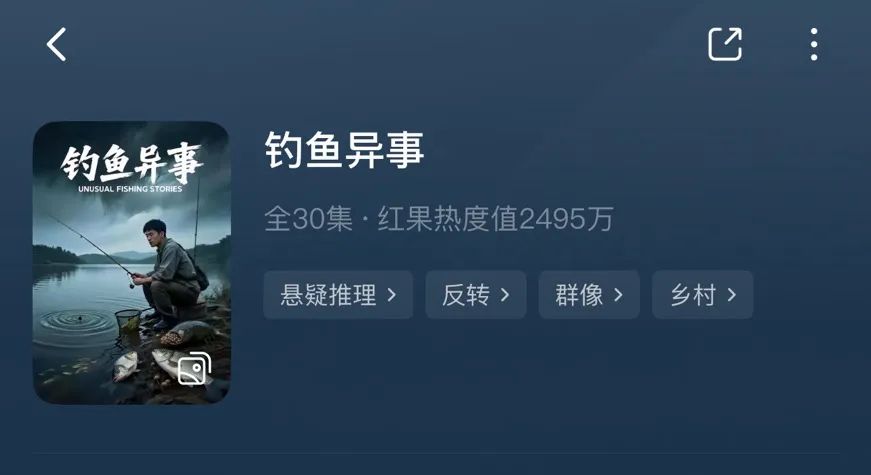Click the calligraphy title on the poster

132,163
